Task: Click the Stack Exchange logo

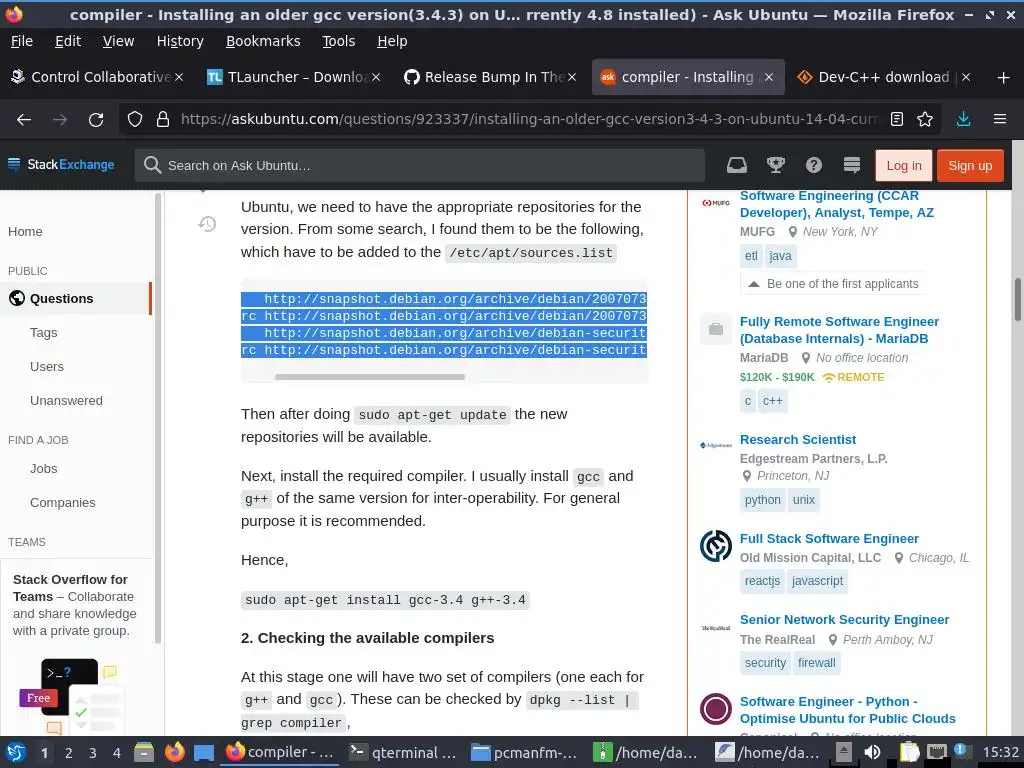Action: coord(61,165)
